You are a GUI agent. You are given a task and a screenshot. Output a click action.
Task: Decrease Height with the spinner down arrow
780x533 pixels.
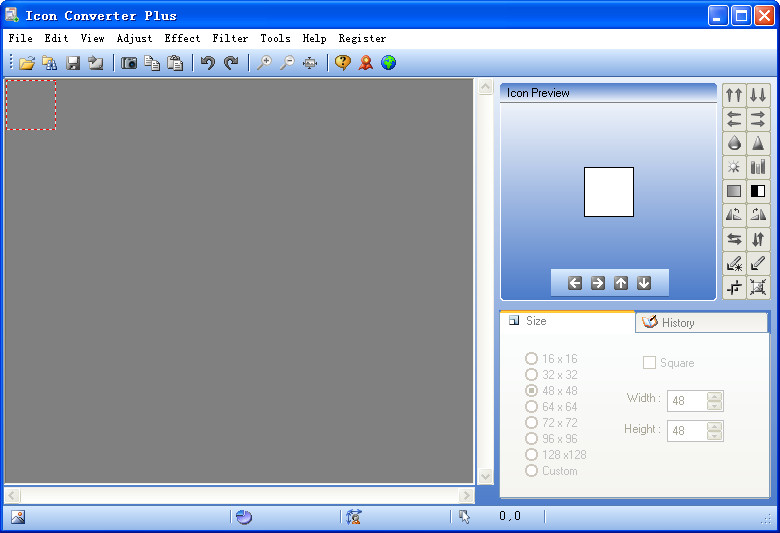click(714, 435)
